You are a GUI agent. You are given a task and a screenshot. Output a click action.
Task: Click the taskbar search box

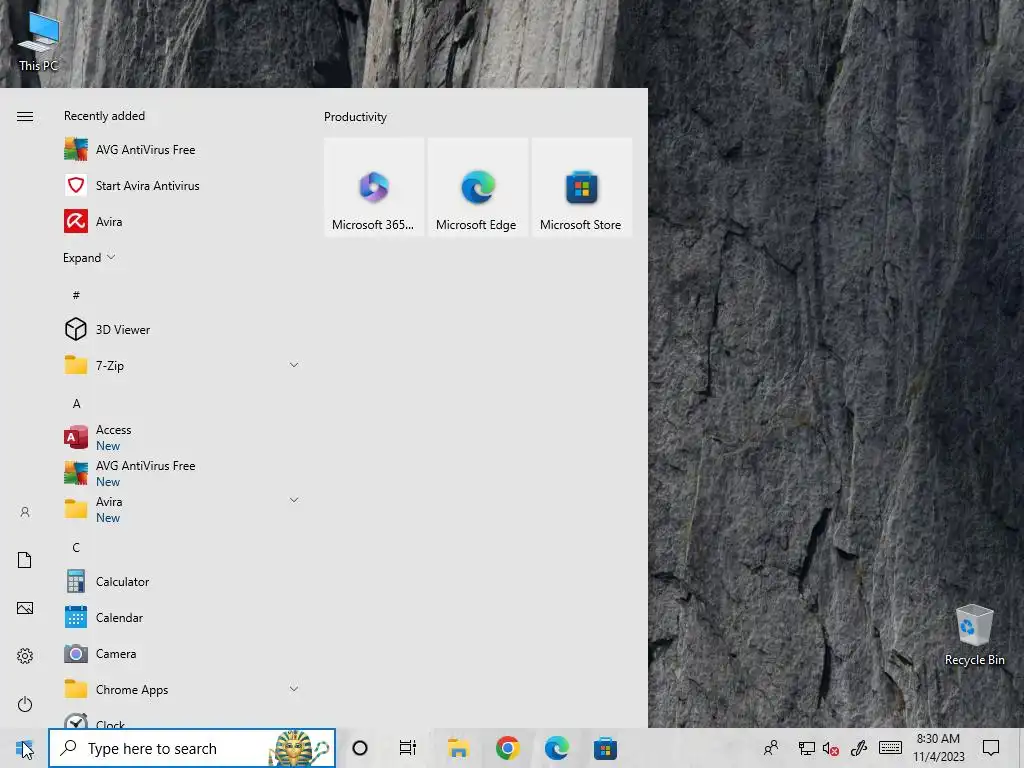192,748
